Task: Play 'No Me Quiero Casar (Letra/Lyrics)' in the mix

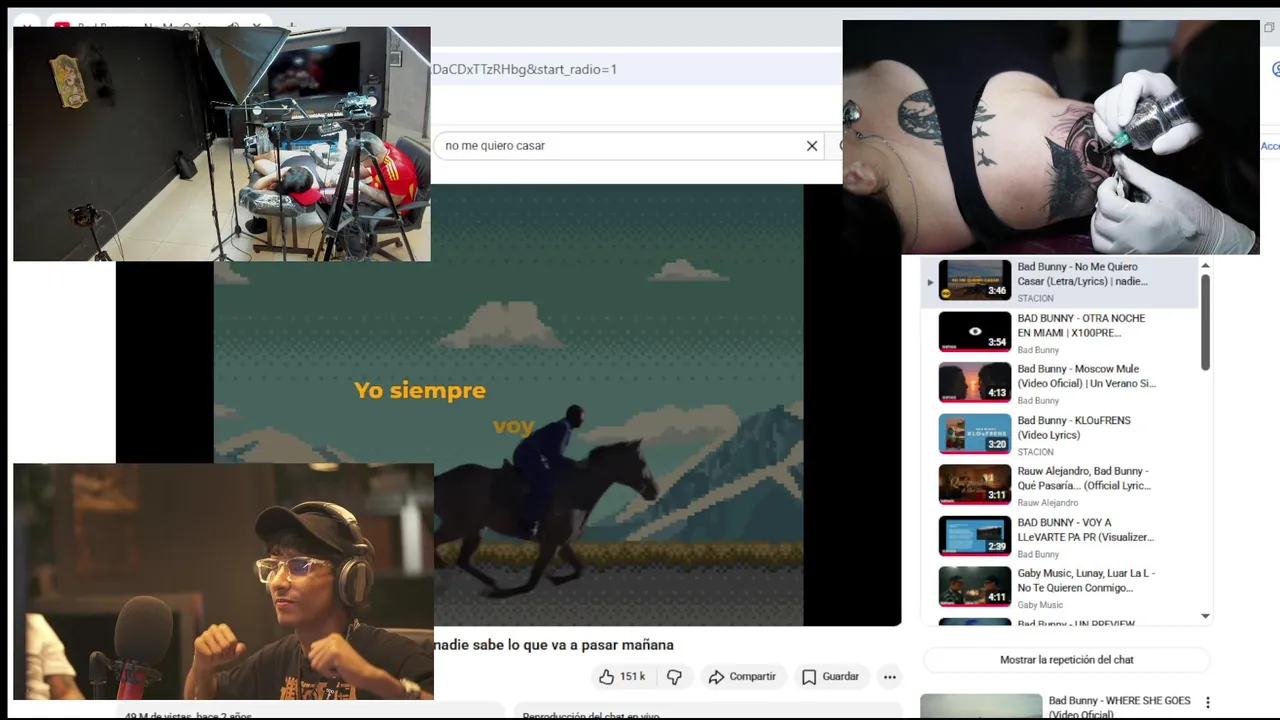Action: [x=1060, y=282]
